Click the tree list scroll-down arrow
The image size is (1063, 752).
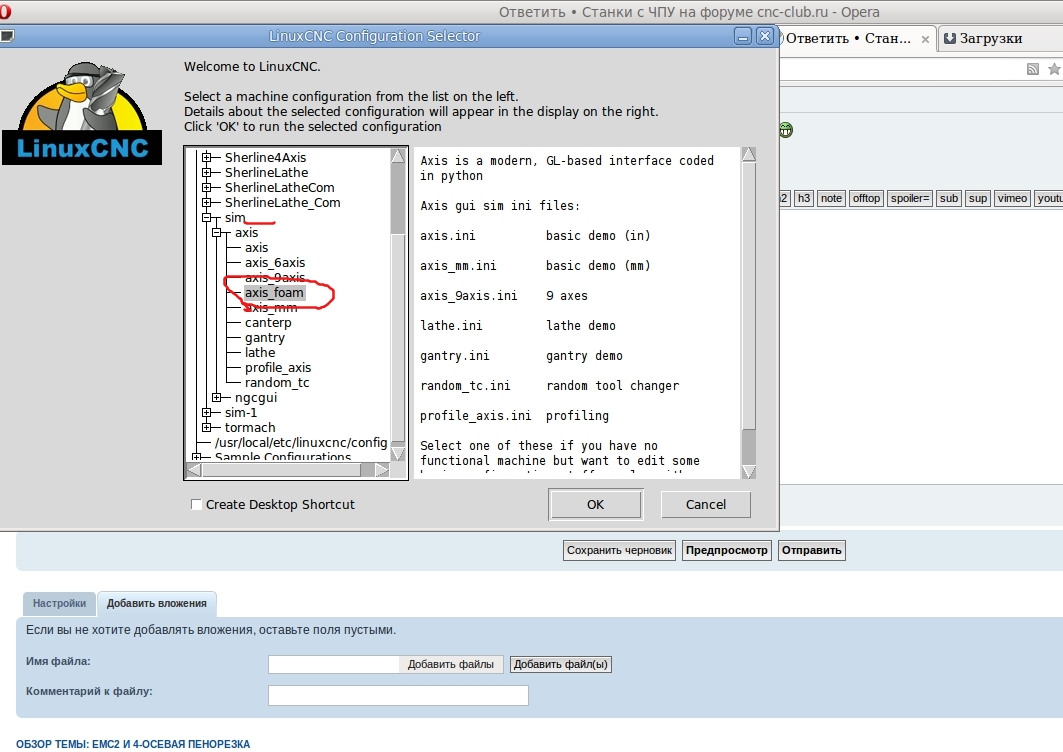click(398, 454)
